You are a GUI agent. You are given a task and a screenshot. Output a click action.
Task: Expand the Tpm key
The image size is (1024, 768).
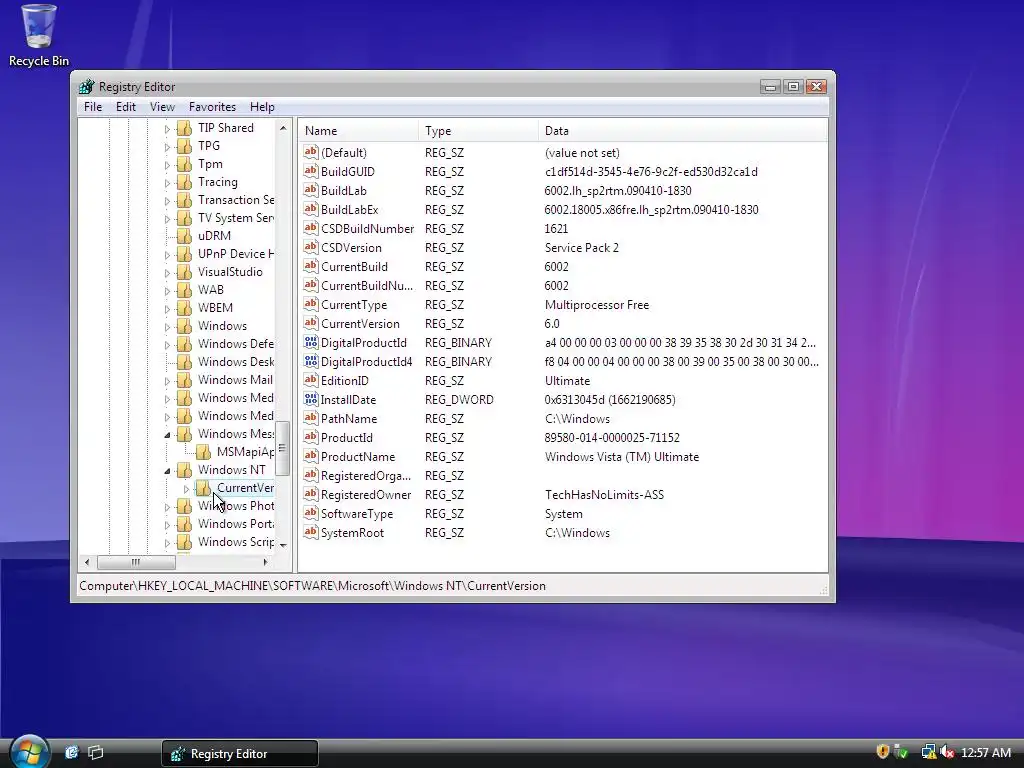[167, 165]
